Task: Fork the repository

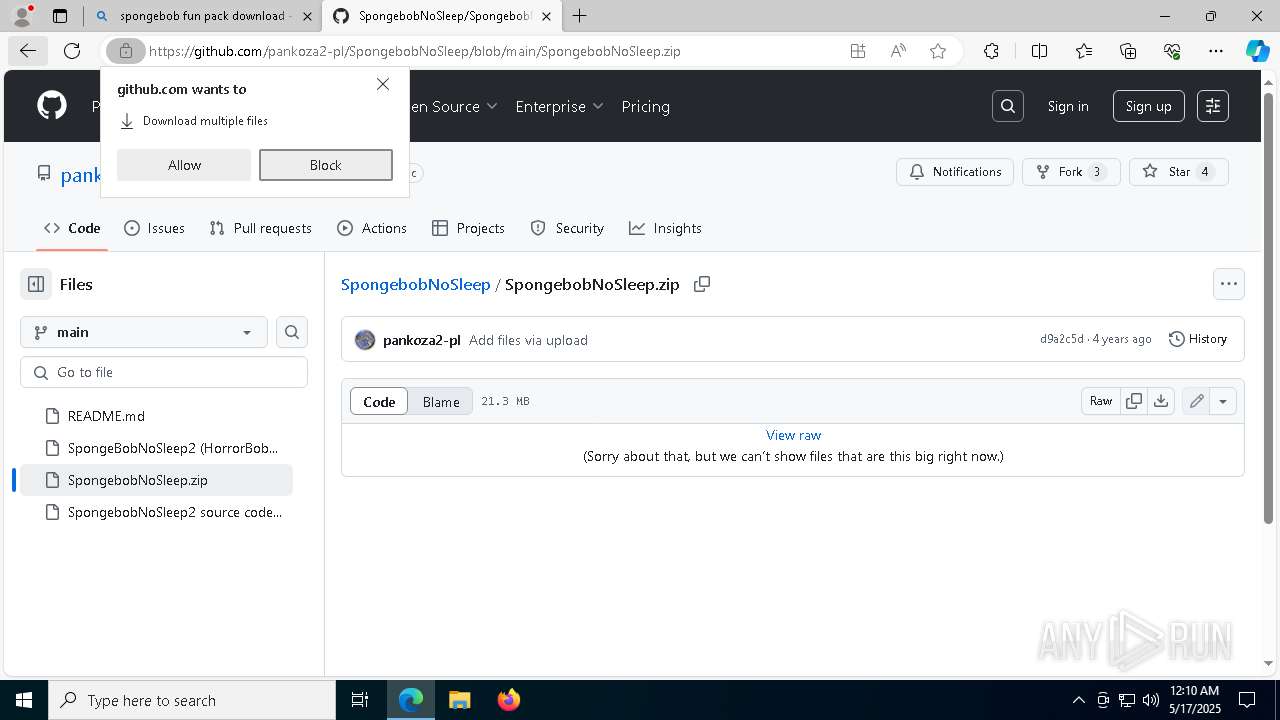Action: [1071, 172]
